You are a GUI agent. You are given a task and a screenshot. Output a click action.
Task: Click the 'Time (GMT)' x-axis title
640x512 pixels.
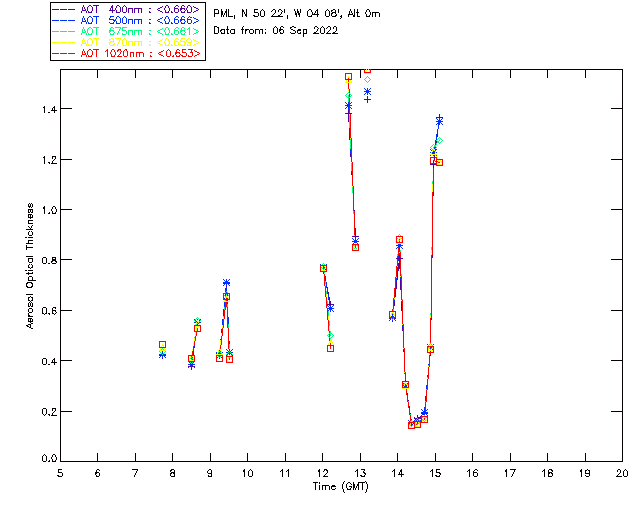[340, 487]
